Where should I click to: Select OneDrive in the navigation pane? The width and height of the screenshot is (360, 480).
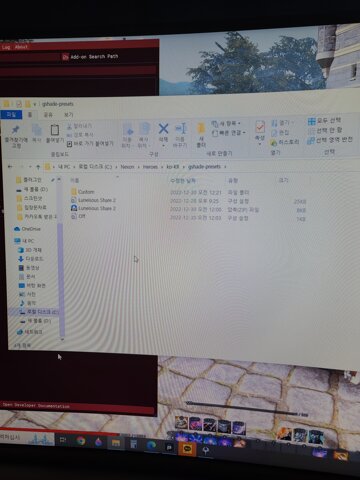[x=31, y=229]
